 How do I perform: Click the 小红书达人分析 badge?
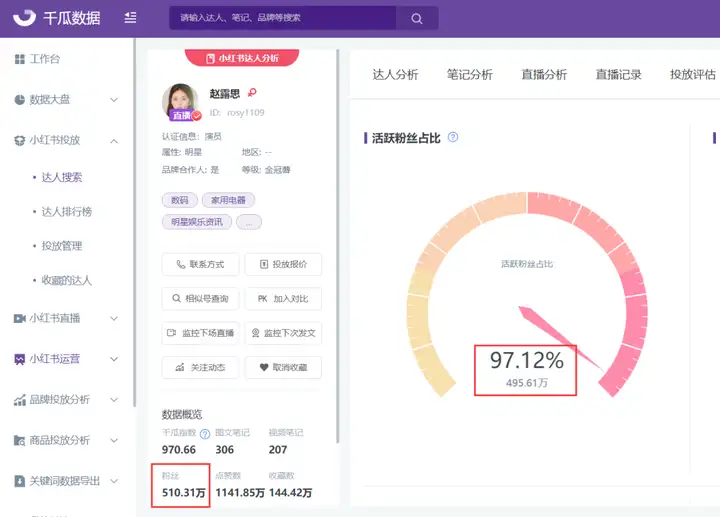tap(242, 57)
